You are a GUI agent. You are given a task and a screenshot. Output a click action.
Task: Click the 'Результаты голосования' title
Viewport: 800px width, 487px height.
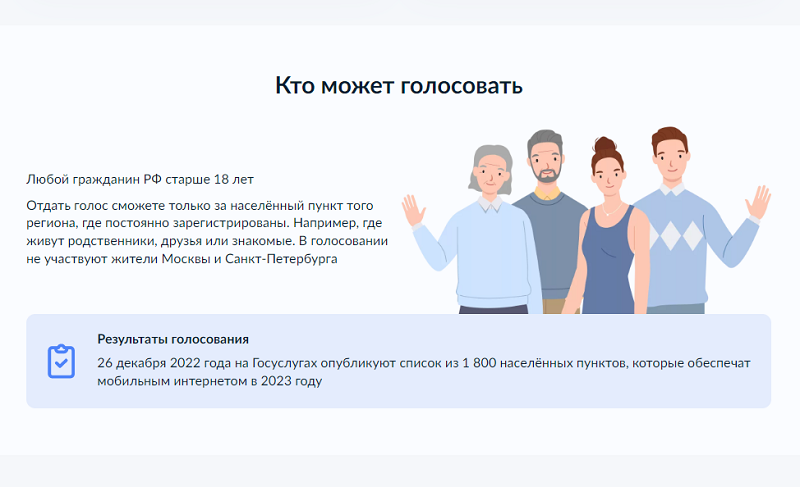pos(173,339)
